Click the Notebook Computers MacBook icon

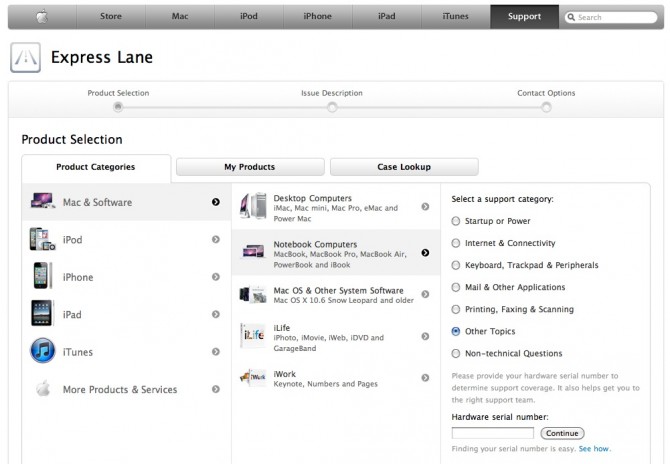[x=253, y=252]
